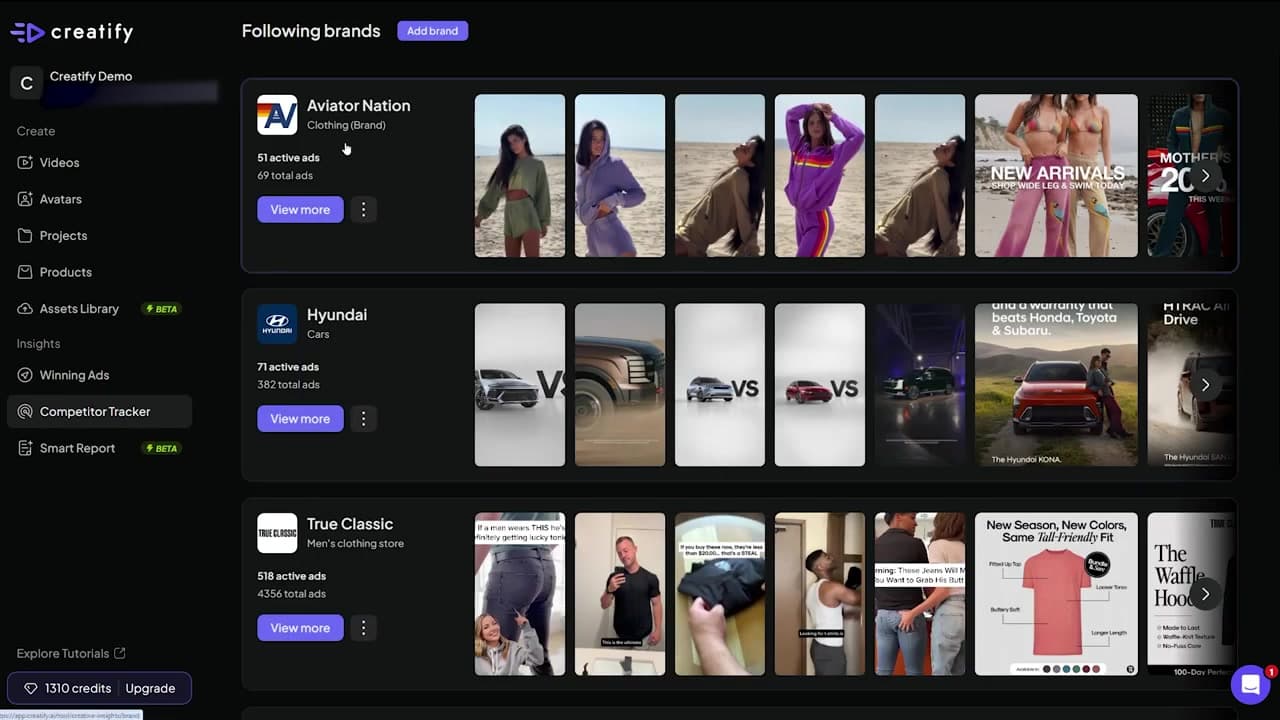The width and height of the screenshot is (1280, 720).
Task: Open the NEW ARRIVALS ad thumbnail
Action: (x=1056, y=176)
